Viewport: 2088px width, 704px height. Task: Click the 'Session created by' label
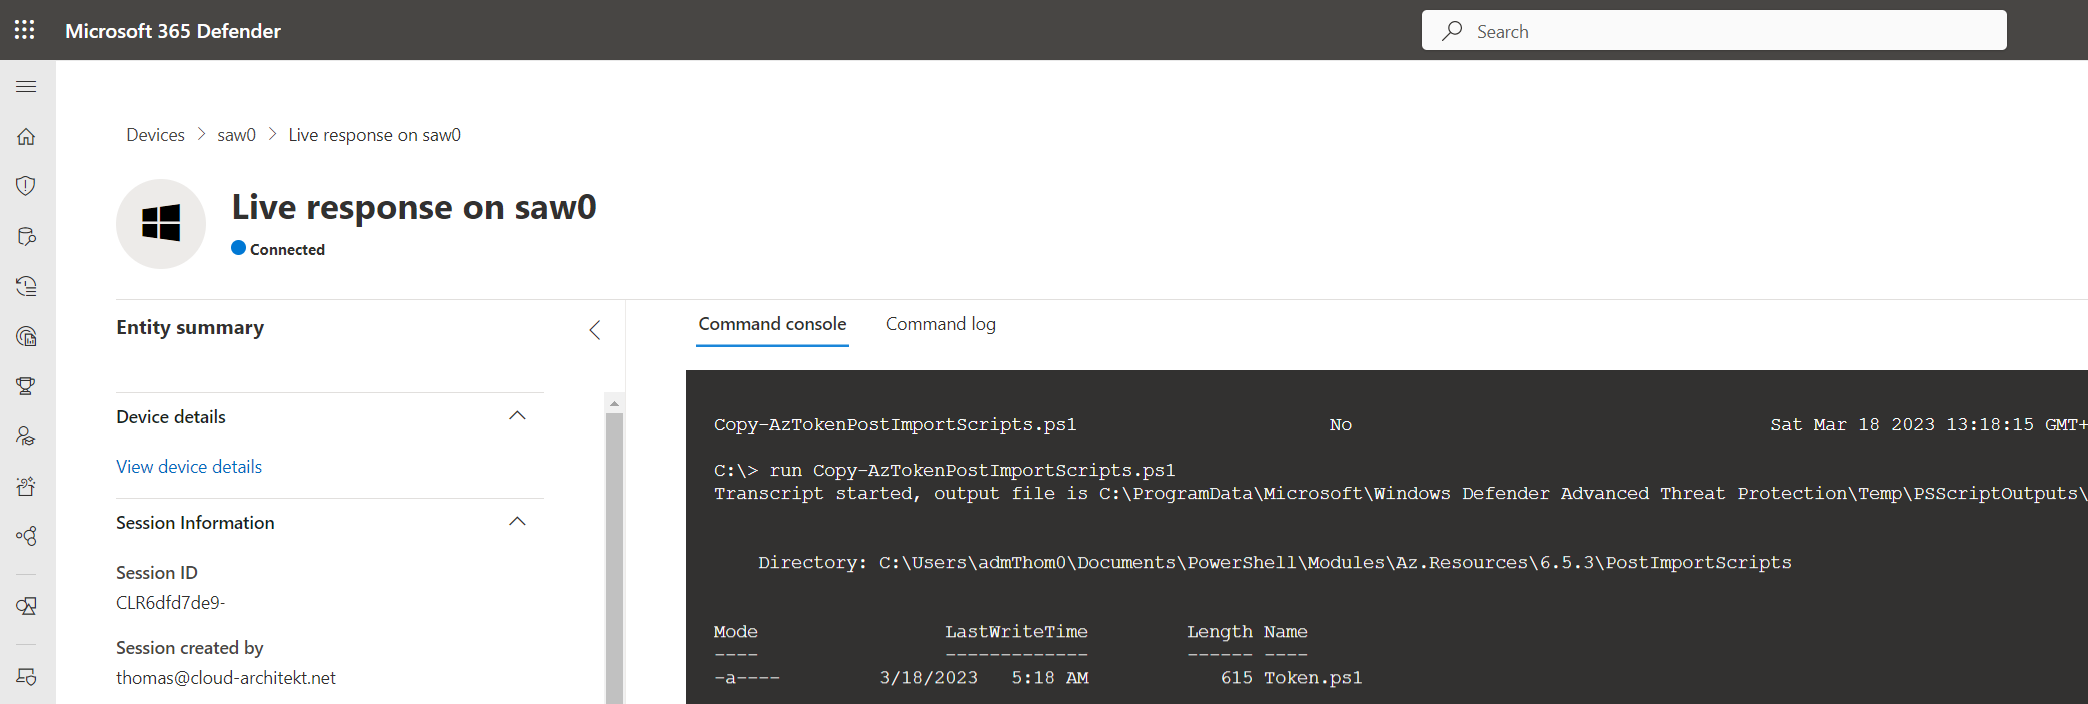[x=190, y=648]
